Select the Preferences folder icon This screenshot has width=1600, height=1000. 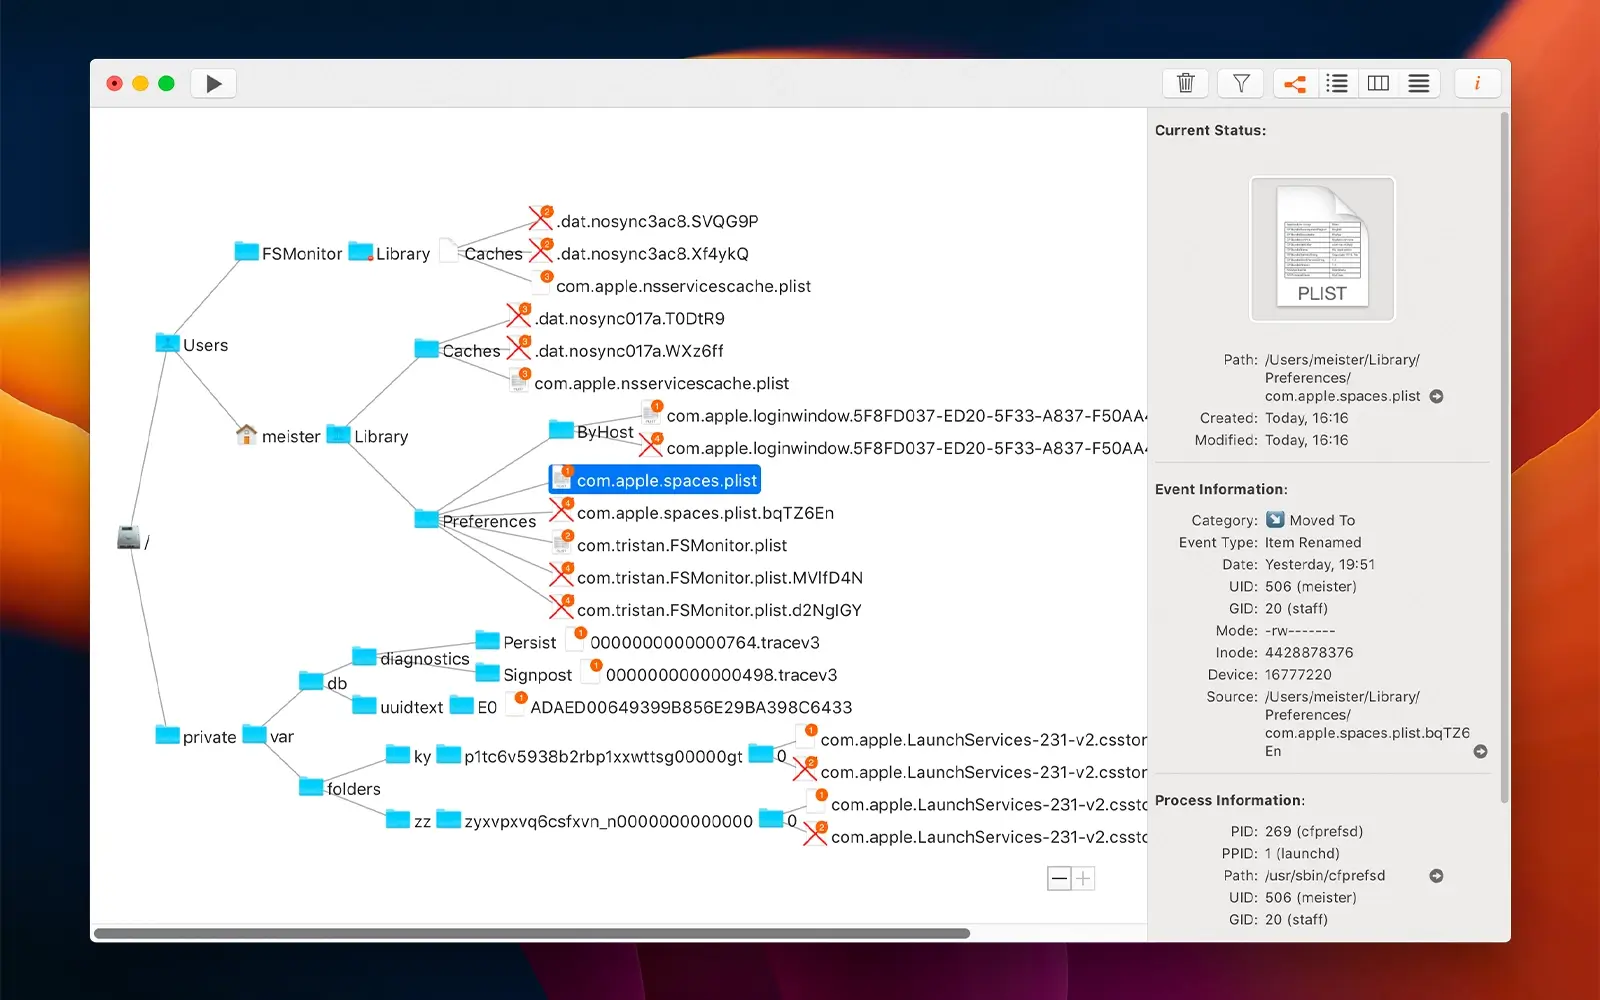point(427,519)
